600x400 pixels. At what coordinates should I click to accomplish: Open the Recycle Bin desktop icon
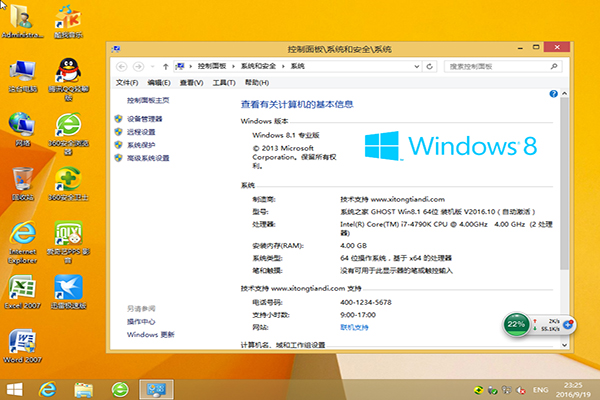pos(20,180)
